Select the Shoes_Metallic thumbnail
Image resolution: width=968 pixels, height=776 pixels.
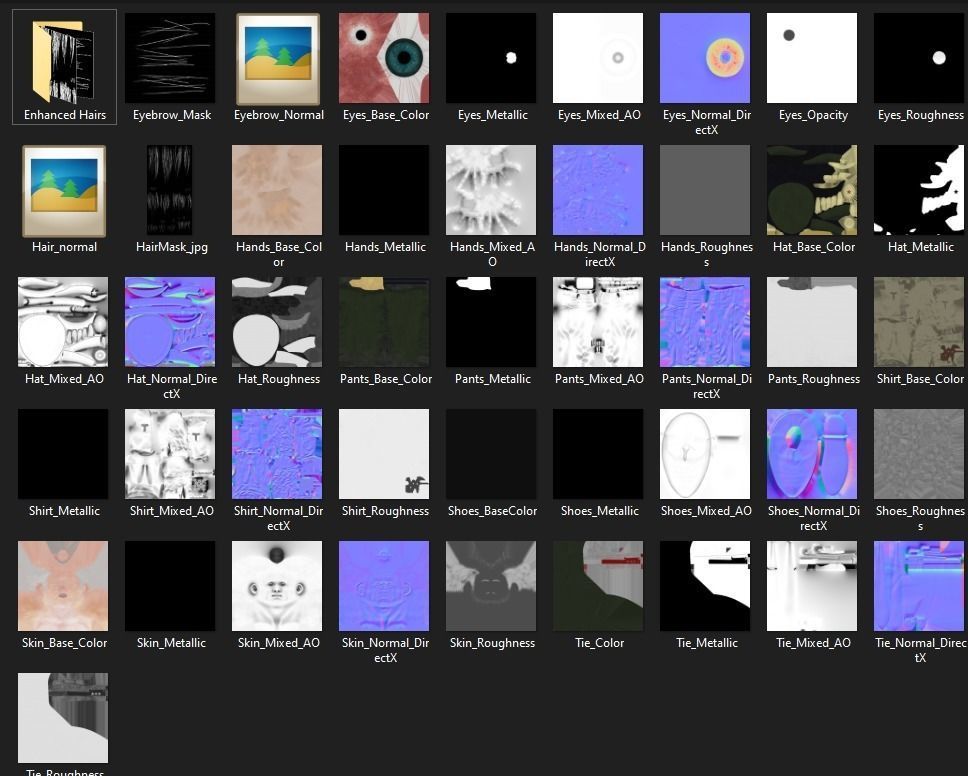tap(598, 454)
